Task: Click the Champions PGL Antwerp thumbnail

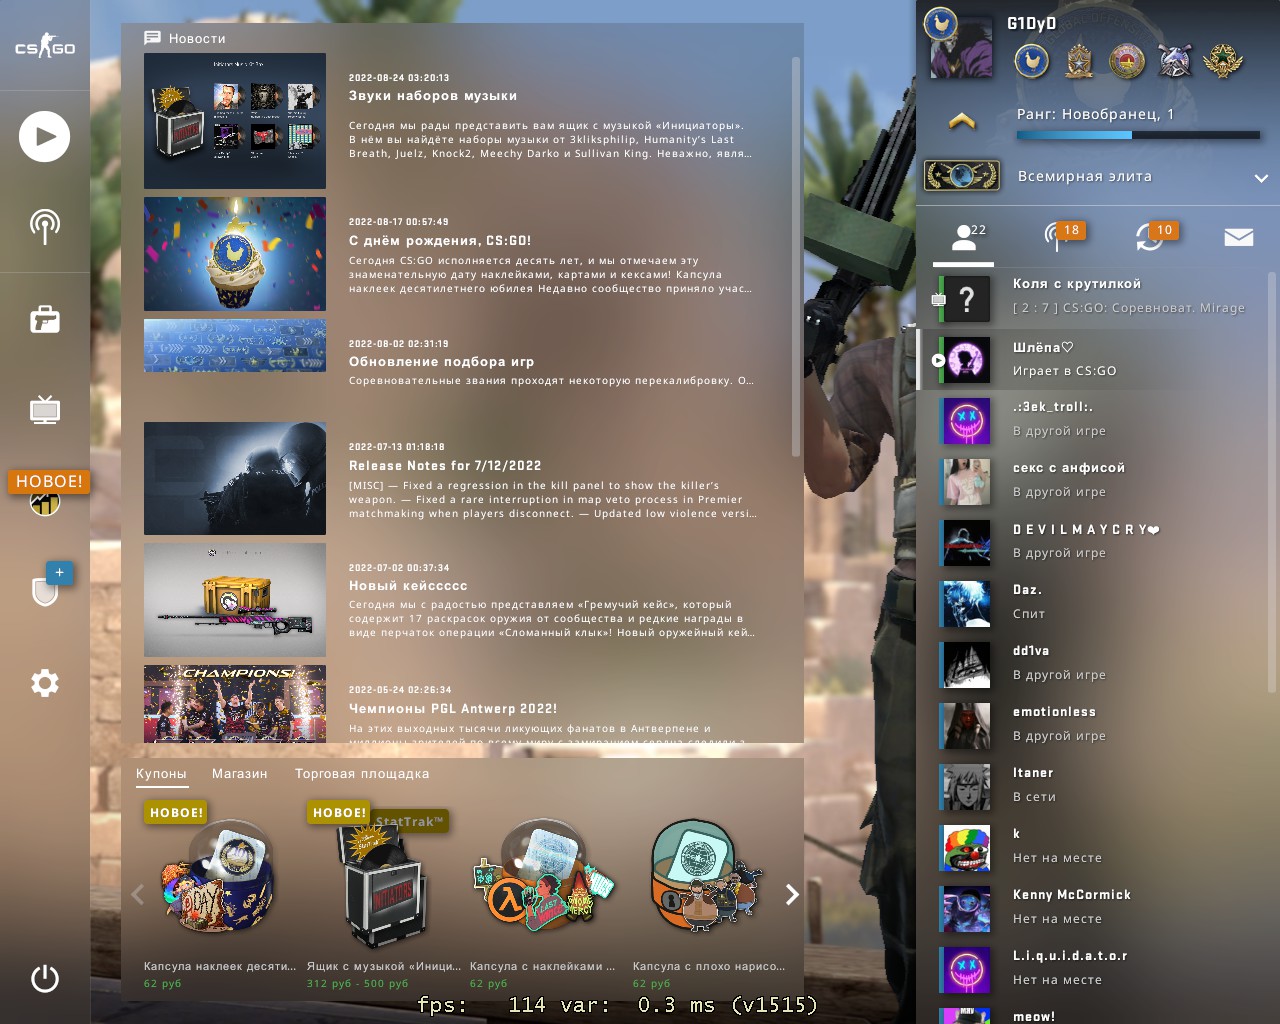Action: [235, 704]
